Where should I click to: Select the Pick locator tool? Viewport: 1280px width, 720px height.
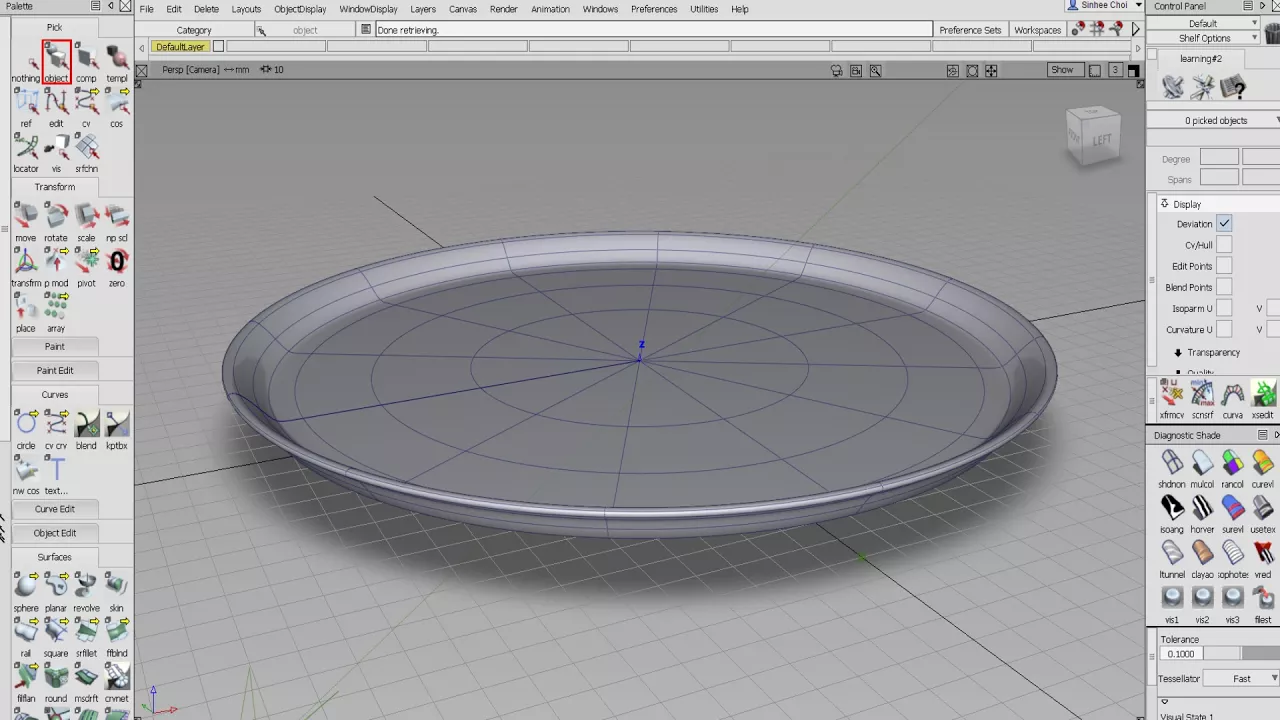[26, 150]
